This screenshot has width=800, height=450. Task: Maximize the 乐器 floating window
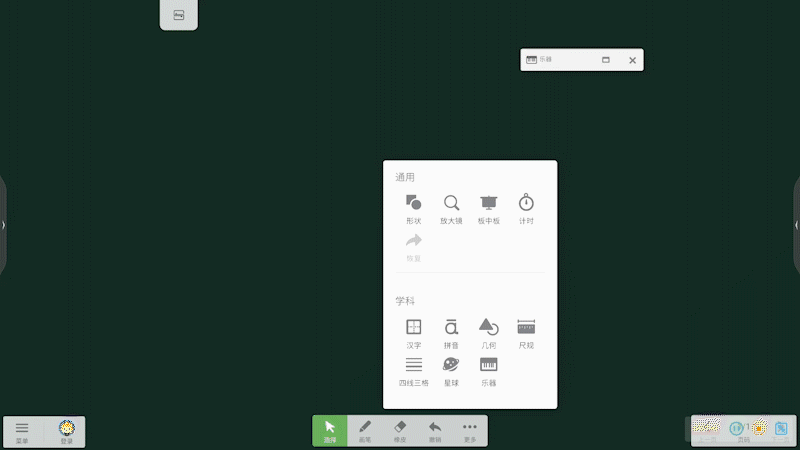tap(606, 60)
